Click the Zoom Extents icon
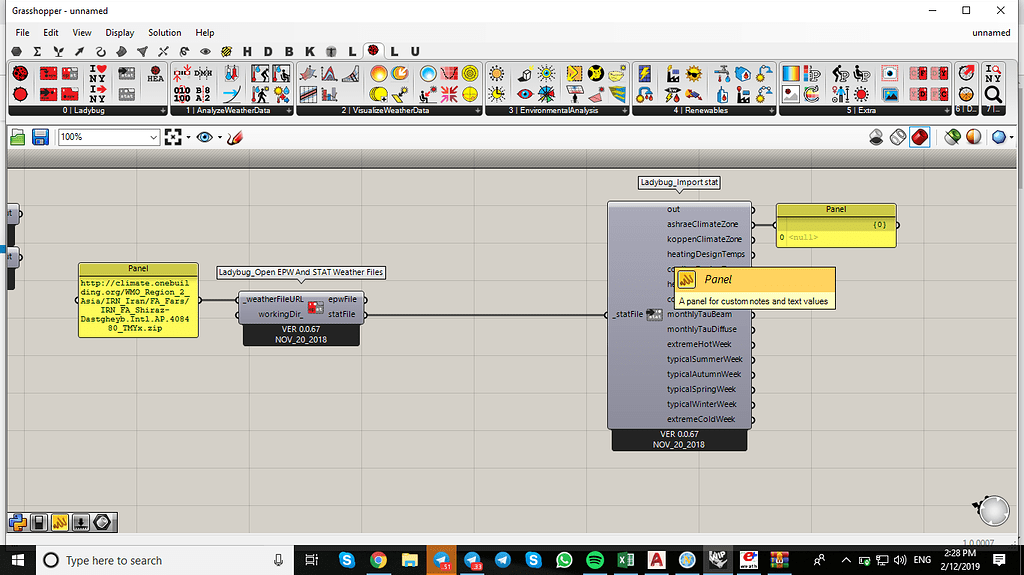 click(173, 137)
